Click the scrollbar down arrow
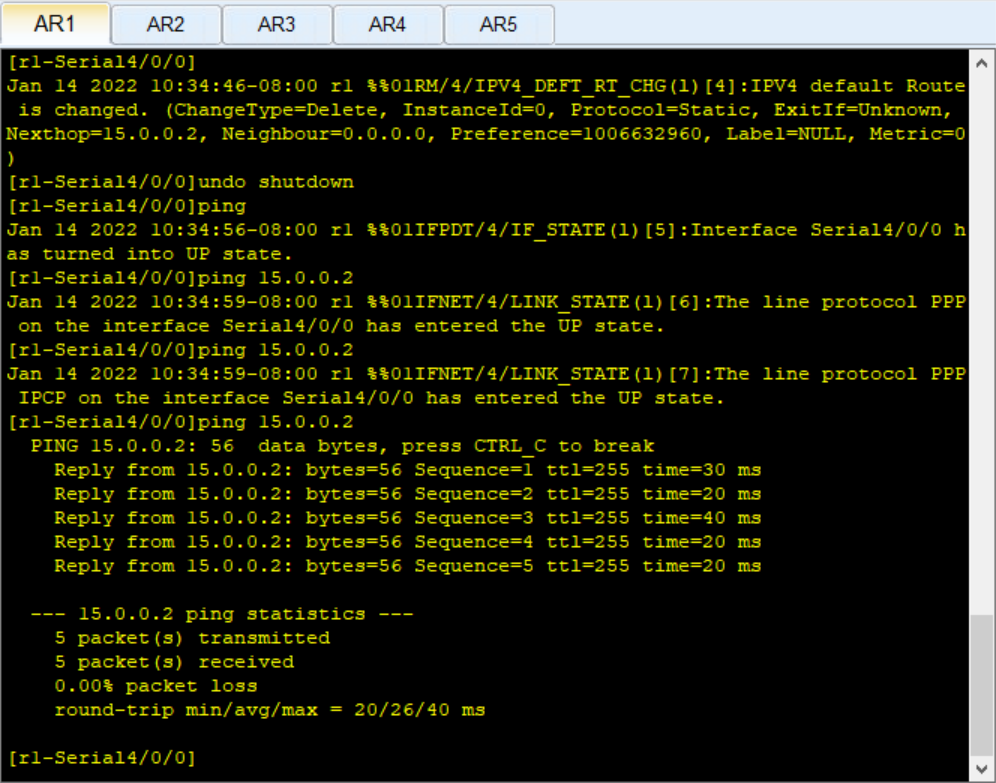Image resolution: width=996 pixels, height=783 pixels. point(981,769)
